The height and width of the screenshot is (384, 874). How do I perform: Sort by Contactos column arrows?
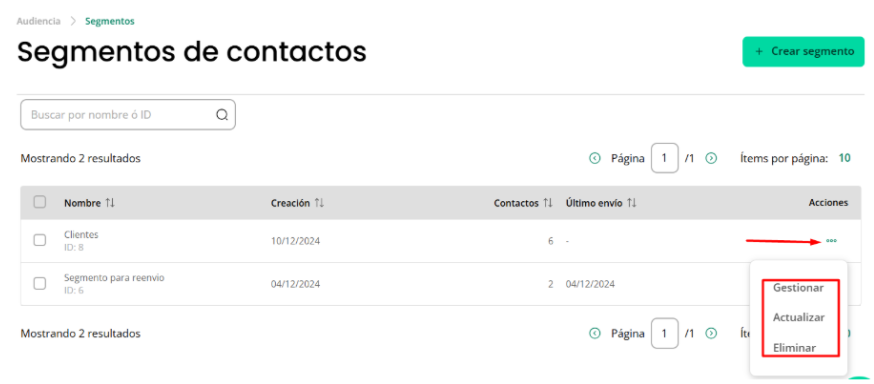[x=548, y=203]
